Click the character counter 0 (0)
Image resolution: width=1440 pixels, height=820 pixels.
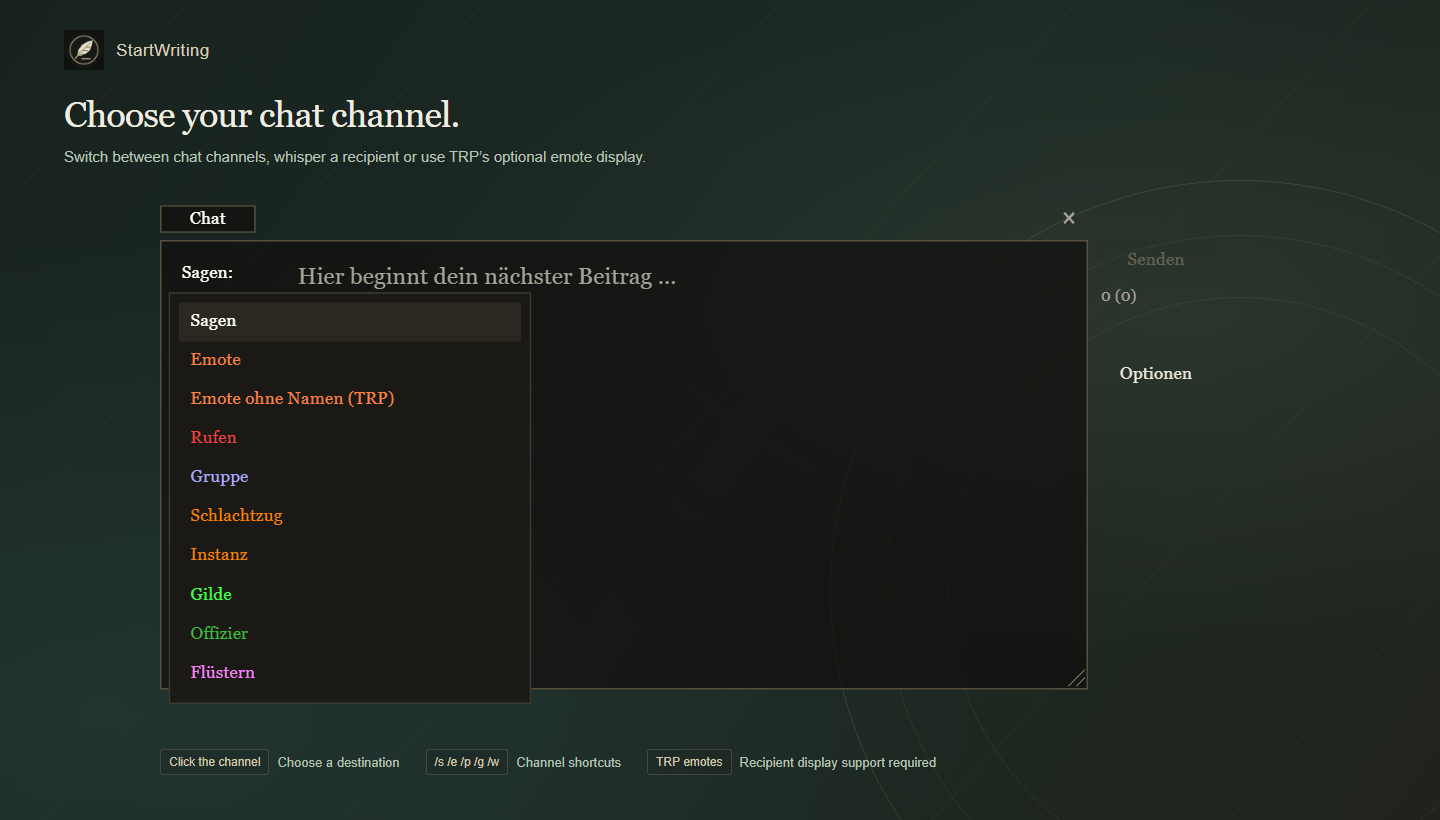[1119, 296]
